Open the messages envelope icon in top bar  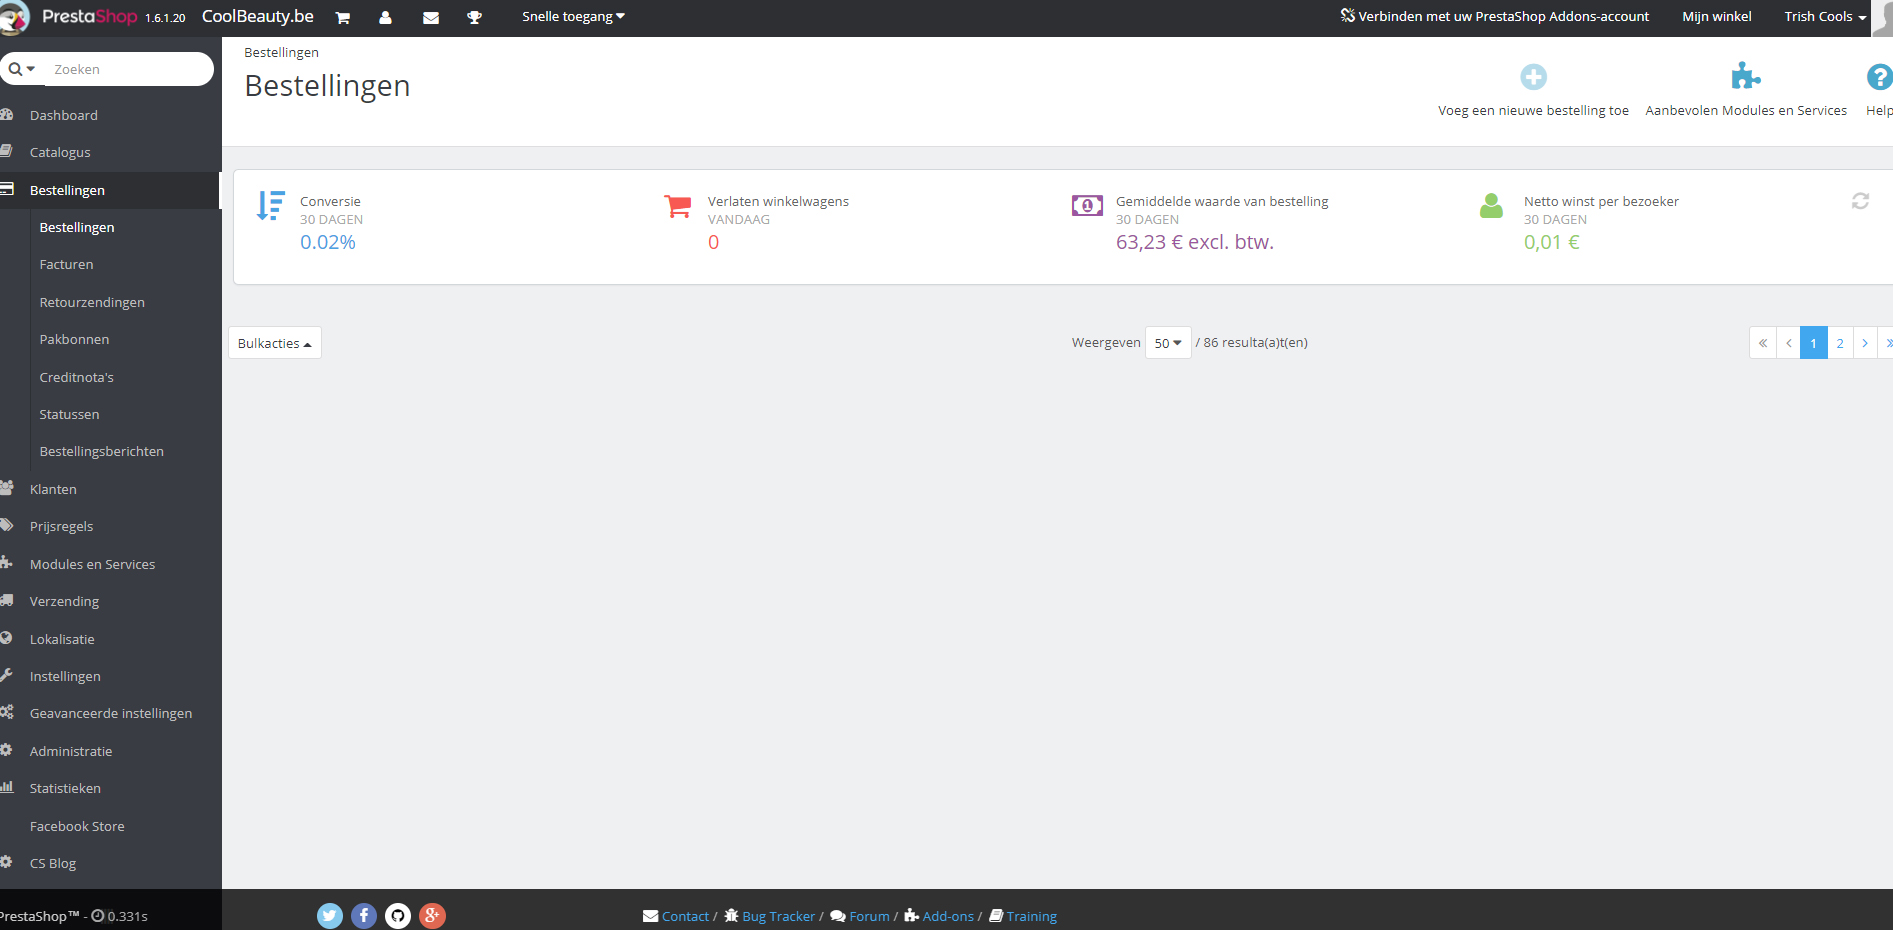click(431, 17)
